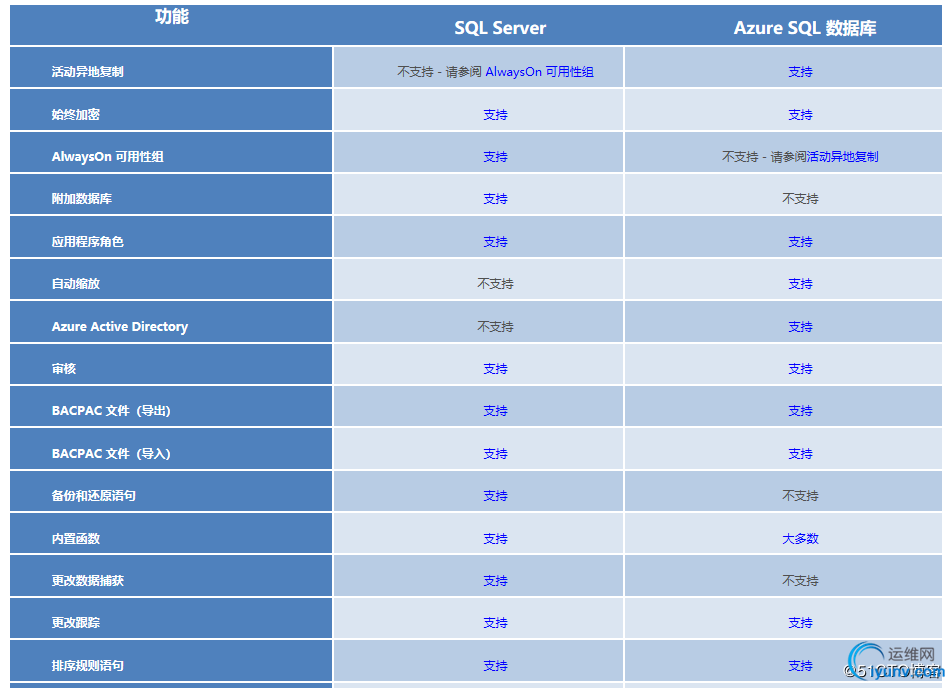Click SQL Server 支持 link for BACPAC 文件 (导出)

(x=495, y=411)
